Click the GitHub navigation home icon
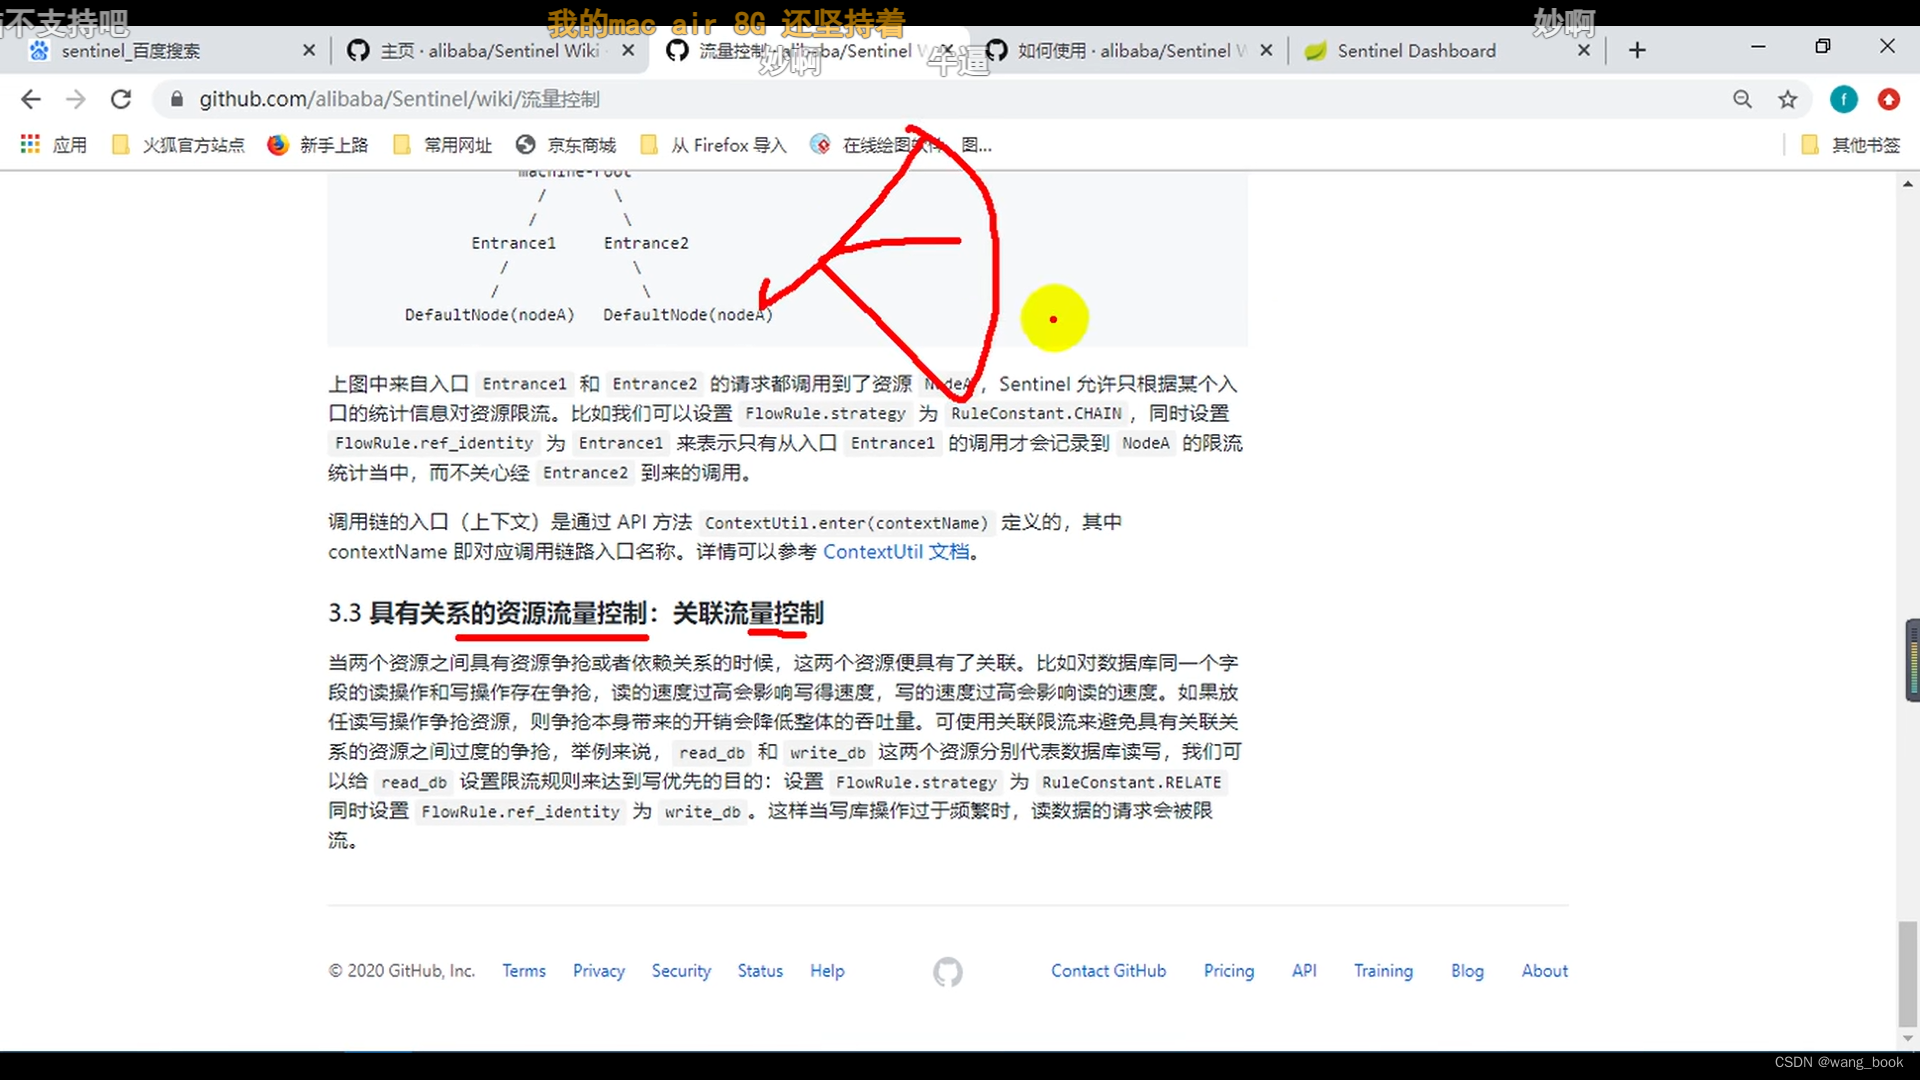 point(947,971)
